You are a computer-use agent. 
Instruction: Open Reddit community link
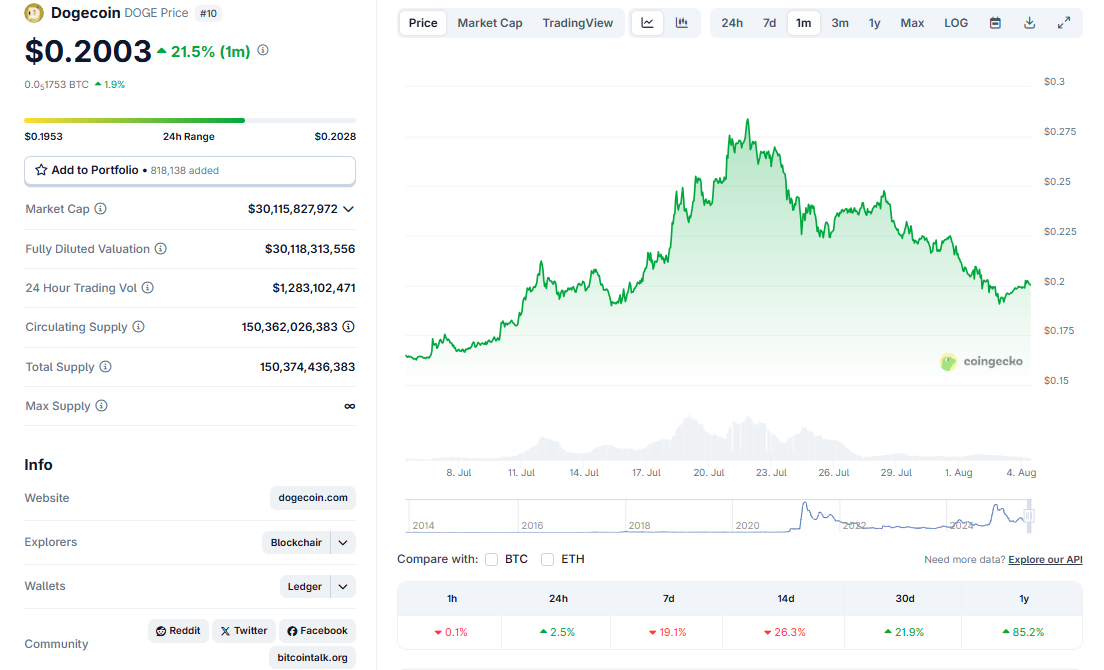(178, 631)
